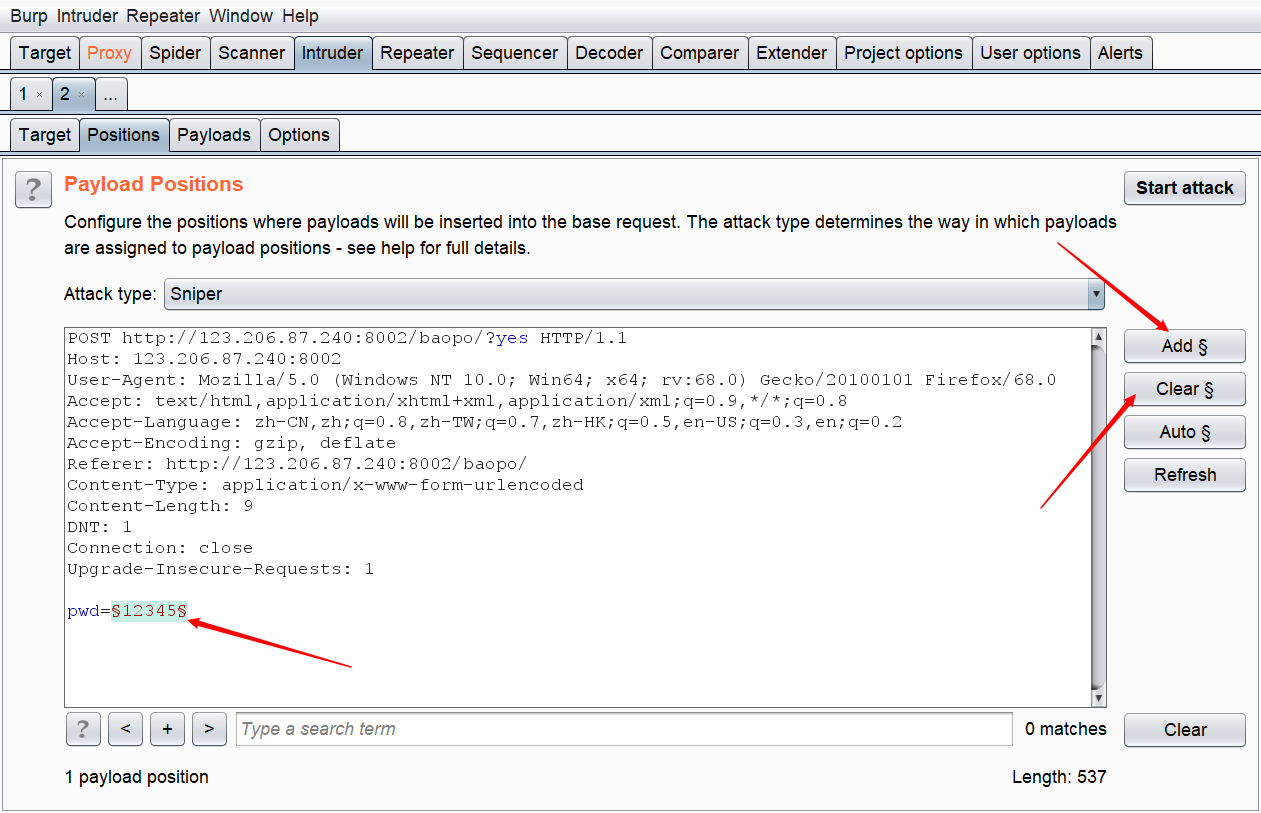Open the Help menu
The width and height of the screenshot is (1261, 813).
coord(300,16)
